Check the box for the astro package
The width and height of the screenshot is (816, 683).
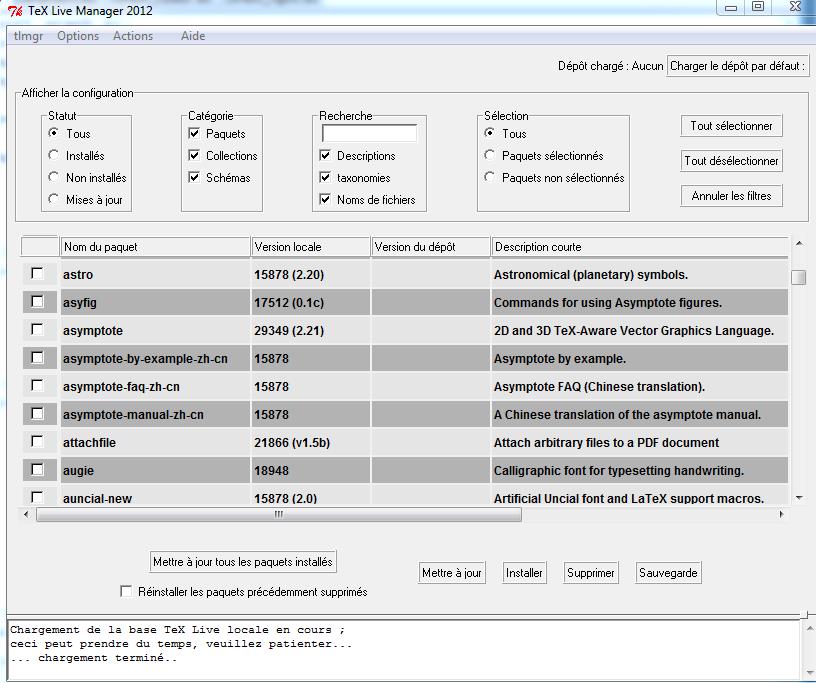point(37,273)
